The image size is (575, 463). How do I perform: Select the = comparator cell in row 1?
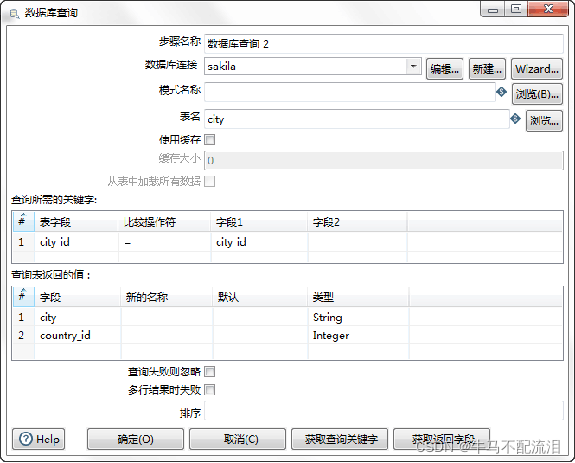[x=165, y=242]
